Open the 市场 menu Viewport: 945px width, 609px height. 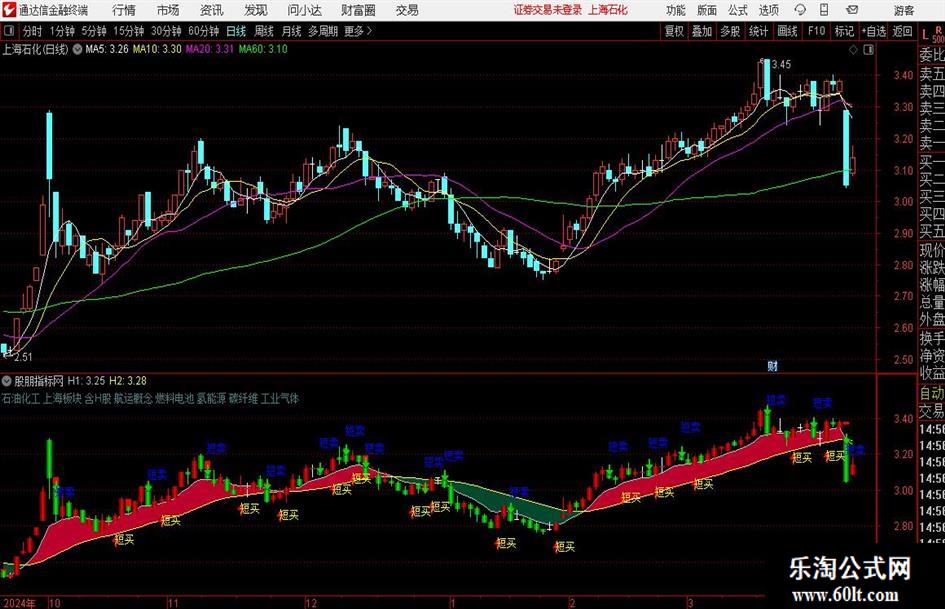point(168,10)
